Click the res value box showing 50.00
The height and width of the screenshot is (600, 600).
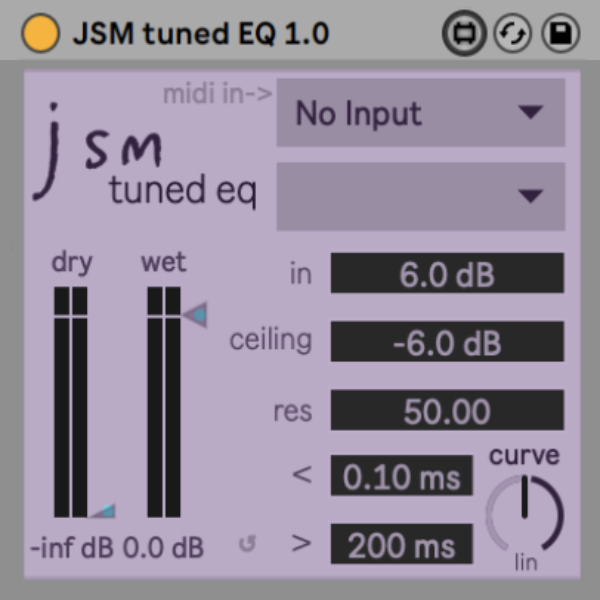coord(447,411)
